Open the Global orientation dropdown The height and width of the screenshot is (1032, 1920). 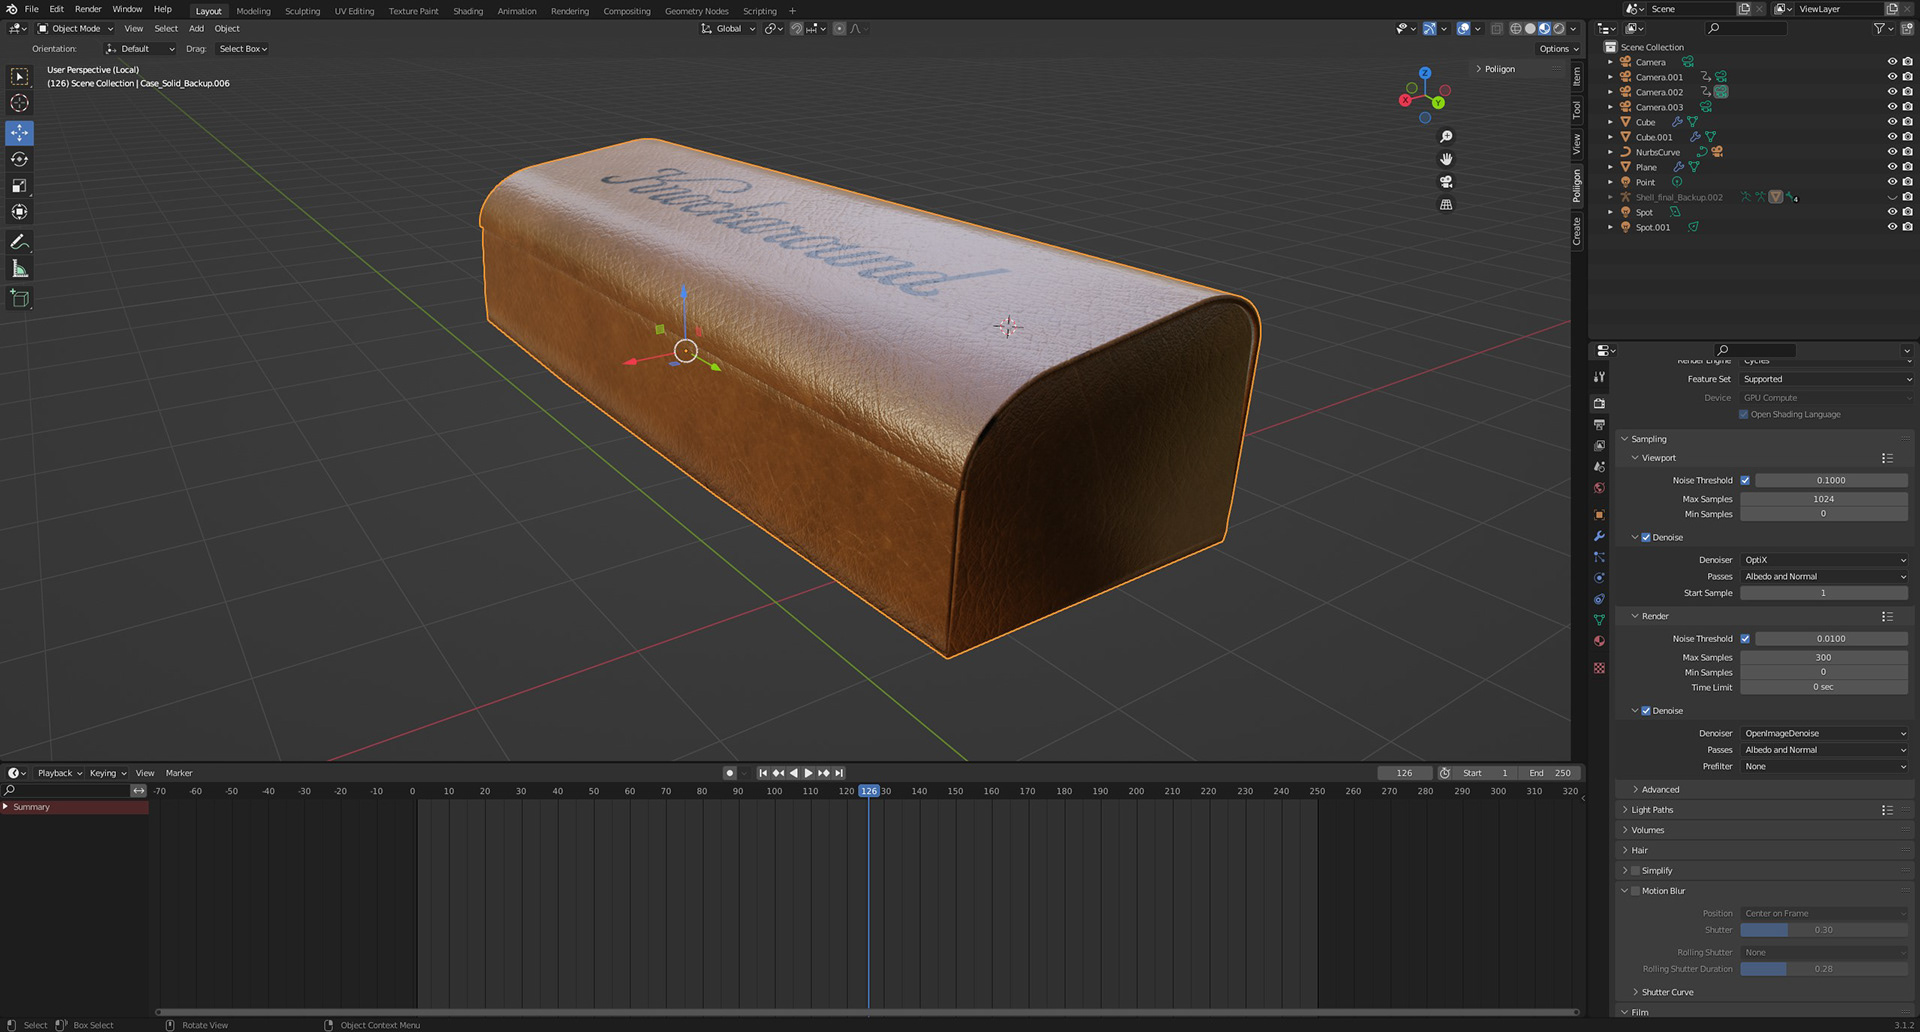click(x=729, y=29)
